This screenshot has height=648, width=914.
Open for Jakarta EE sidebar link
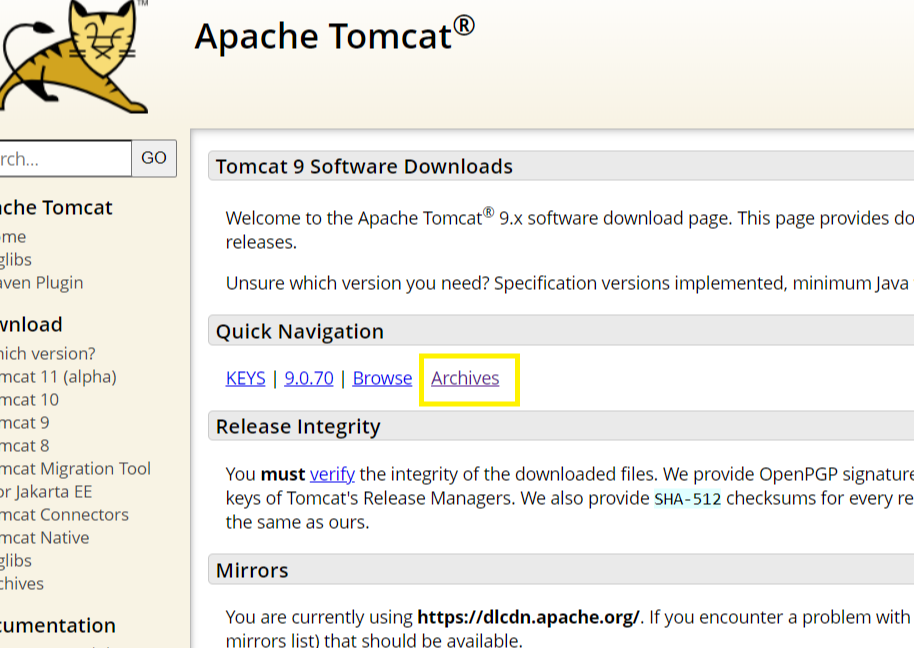coord(46,492)
